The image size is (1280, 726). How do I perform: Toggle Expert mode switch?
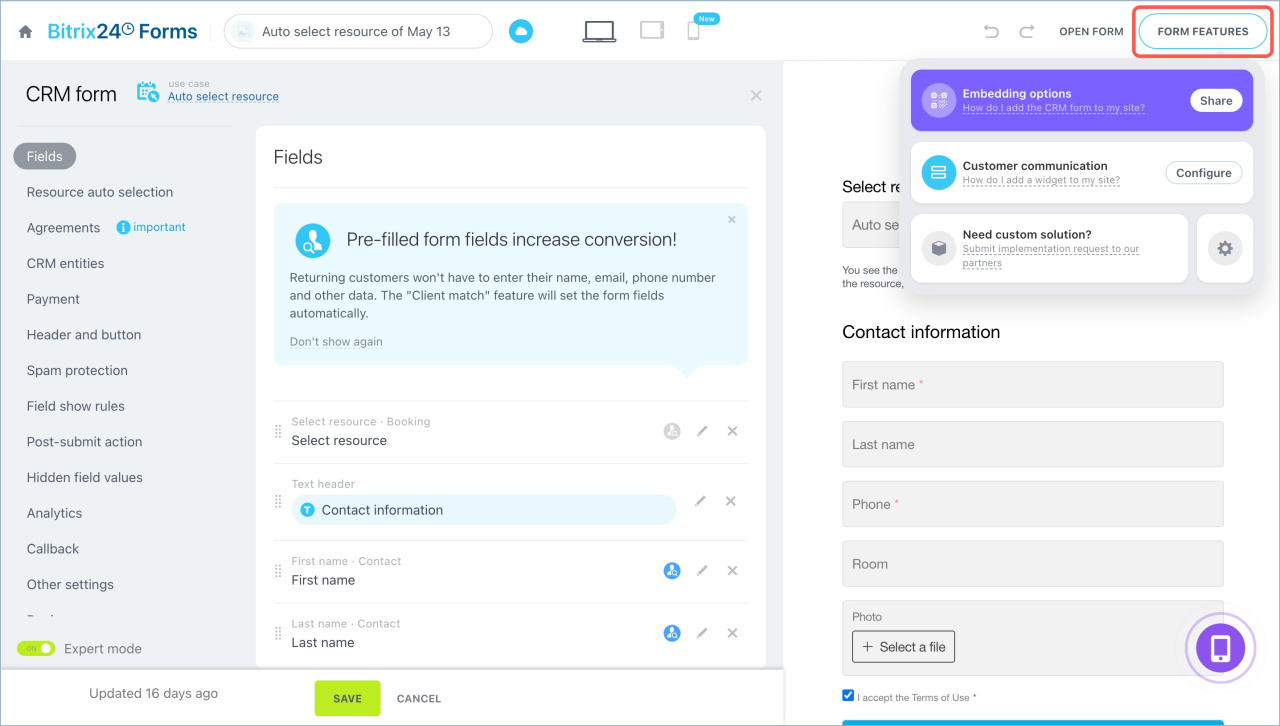click(36, 648)
